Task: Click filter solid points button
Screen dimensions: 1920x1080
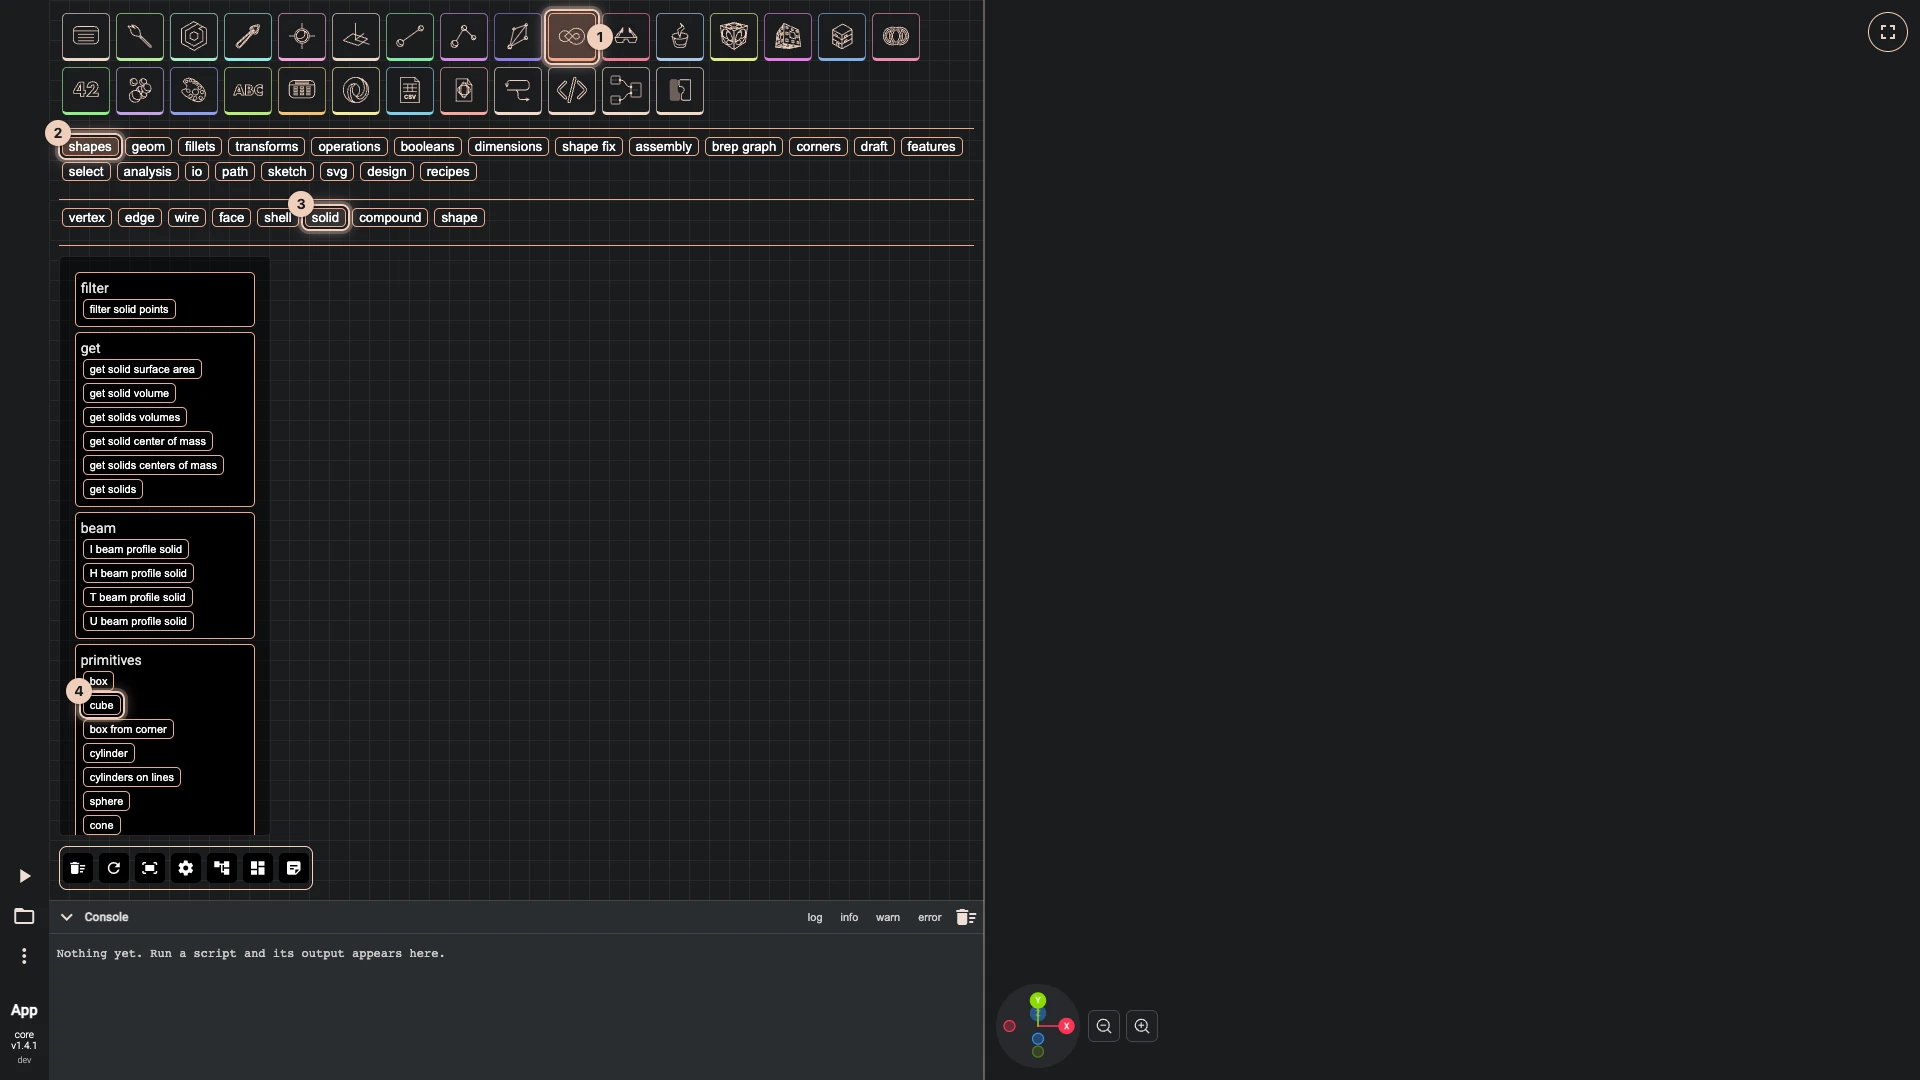Action: click(129, 310)
